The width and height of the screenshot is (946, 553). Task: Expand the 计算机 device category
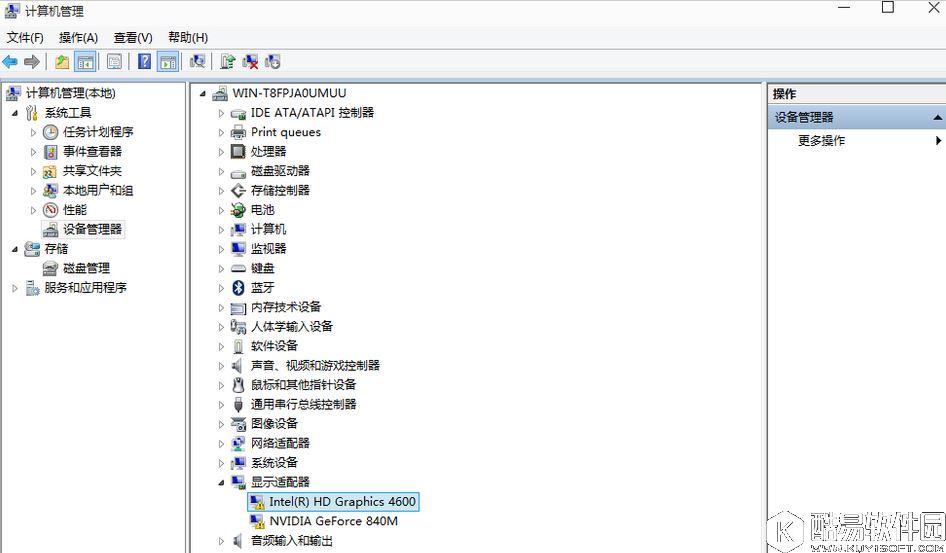click(221, 230)
